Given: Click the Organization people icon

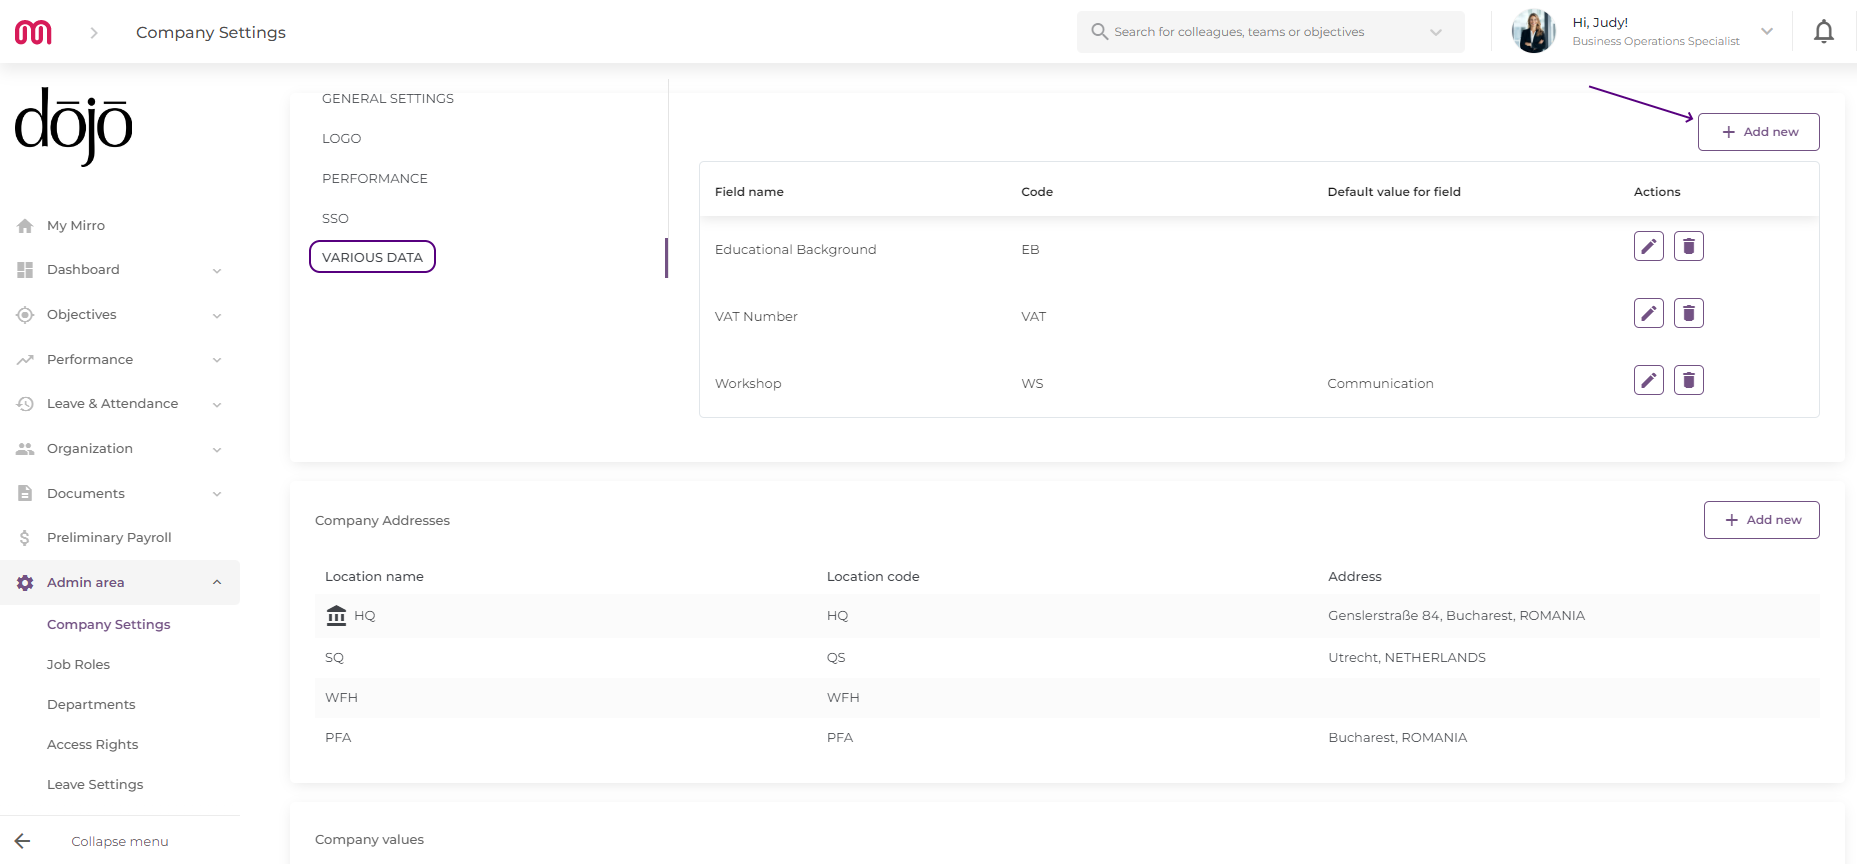Looking at the screenshot, I should 25,449.
